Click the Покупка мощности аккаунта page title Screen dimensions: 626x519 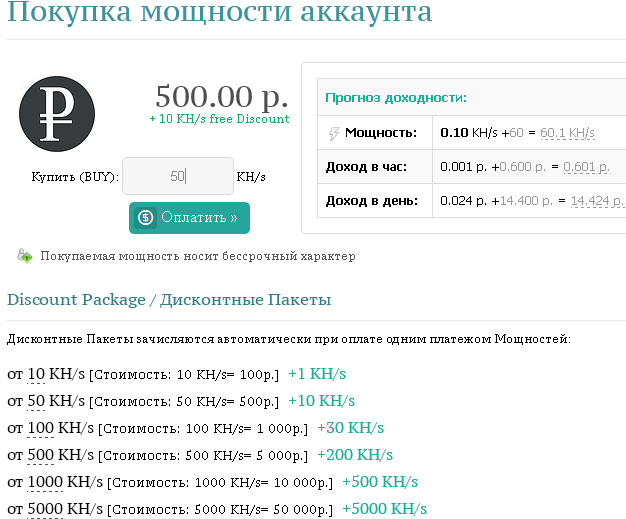(220, 12)
